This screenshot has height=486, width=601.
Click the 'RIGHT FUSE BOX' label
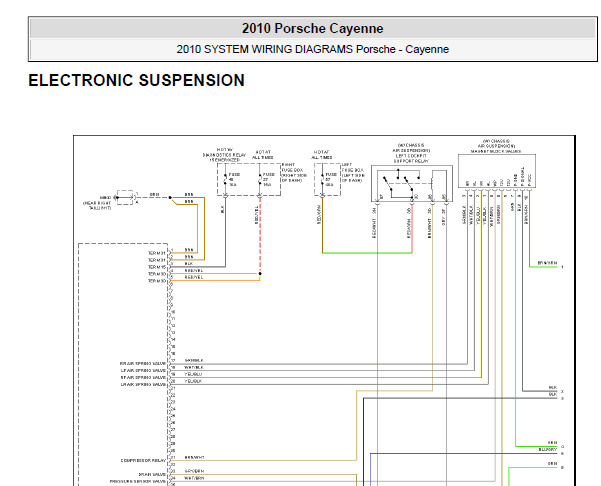[294, 172]
